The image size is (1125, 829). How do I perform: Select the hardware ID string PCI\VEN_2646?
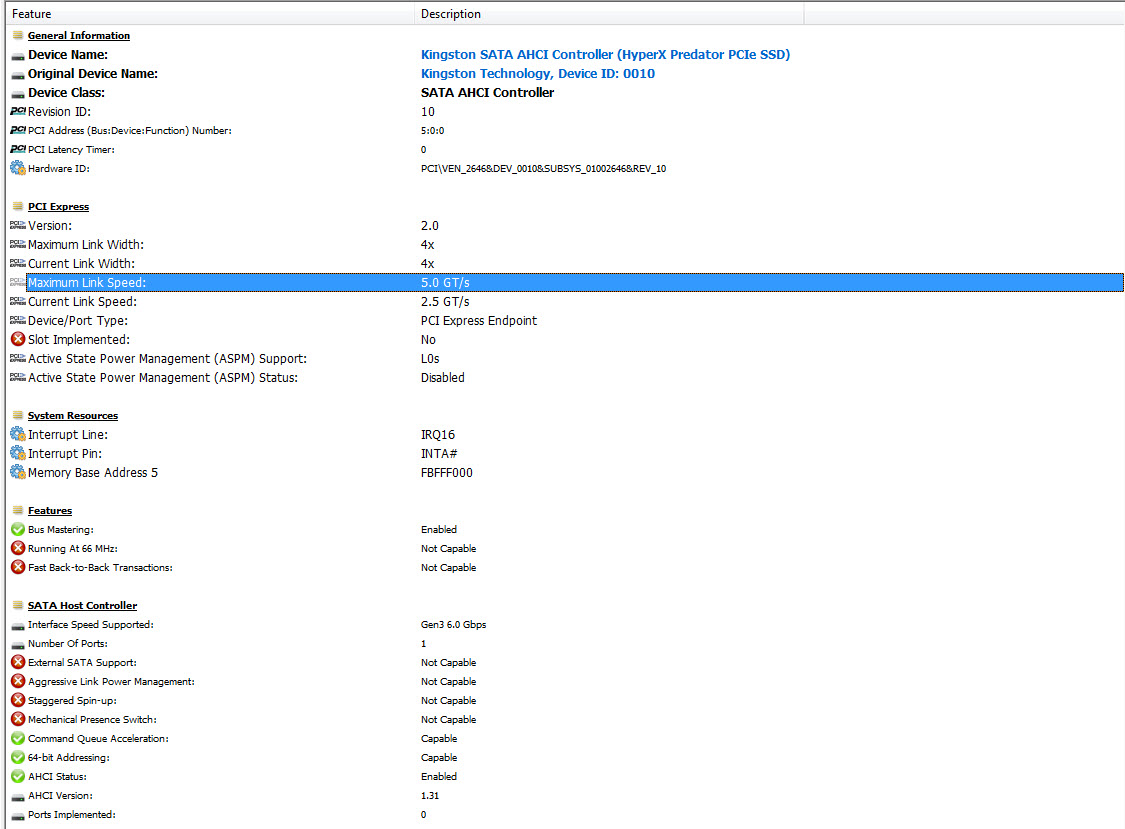click(543, 169)
